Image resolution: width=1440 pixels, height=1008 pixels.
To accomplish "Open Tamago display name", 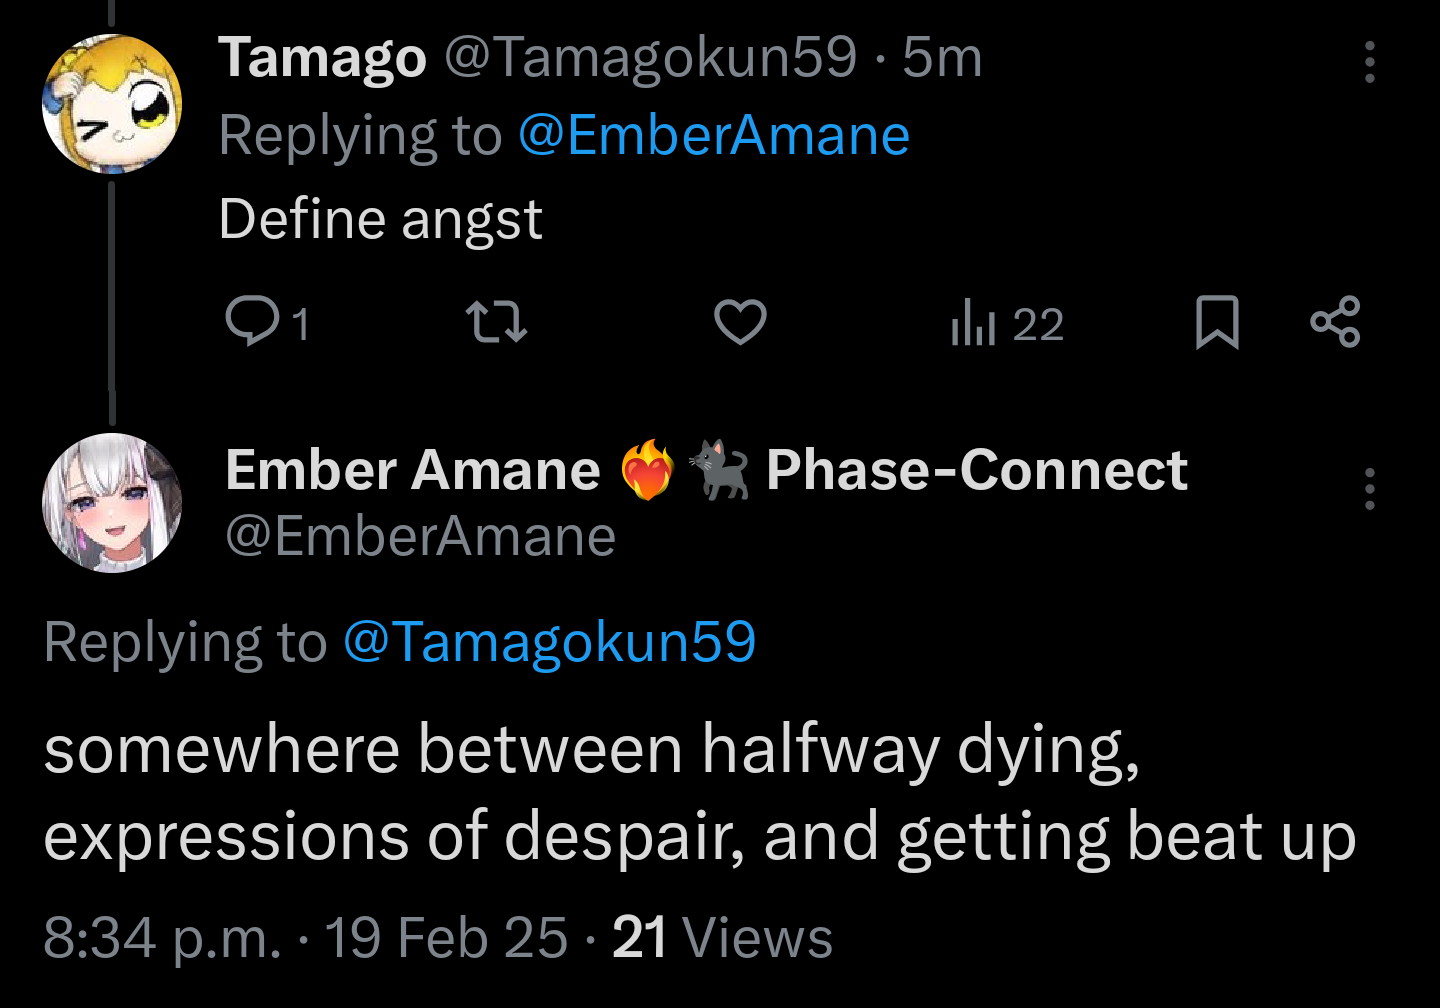I will coord(322,58).
